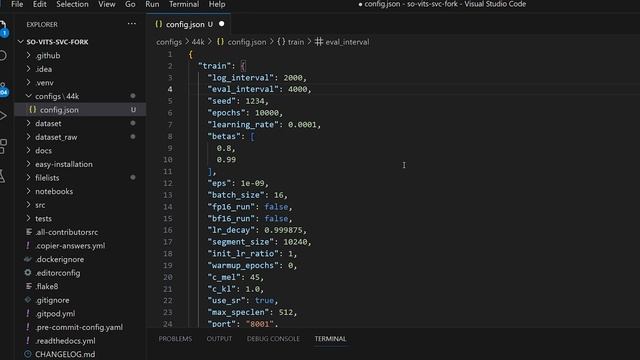Open the .copier-answers.yml file
640x360 pixels.
coord(70,246)
